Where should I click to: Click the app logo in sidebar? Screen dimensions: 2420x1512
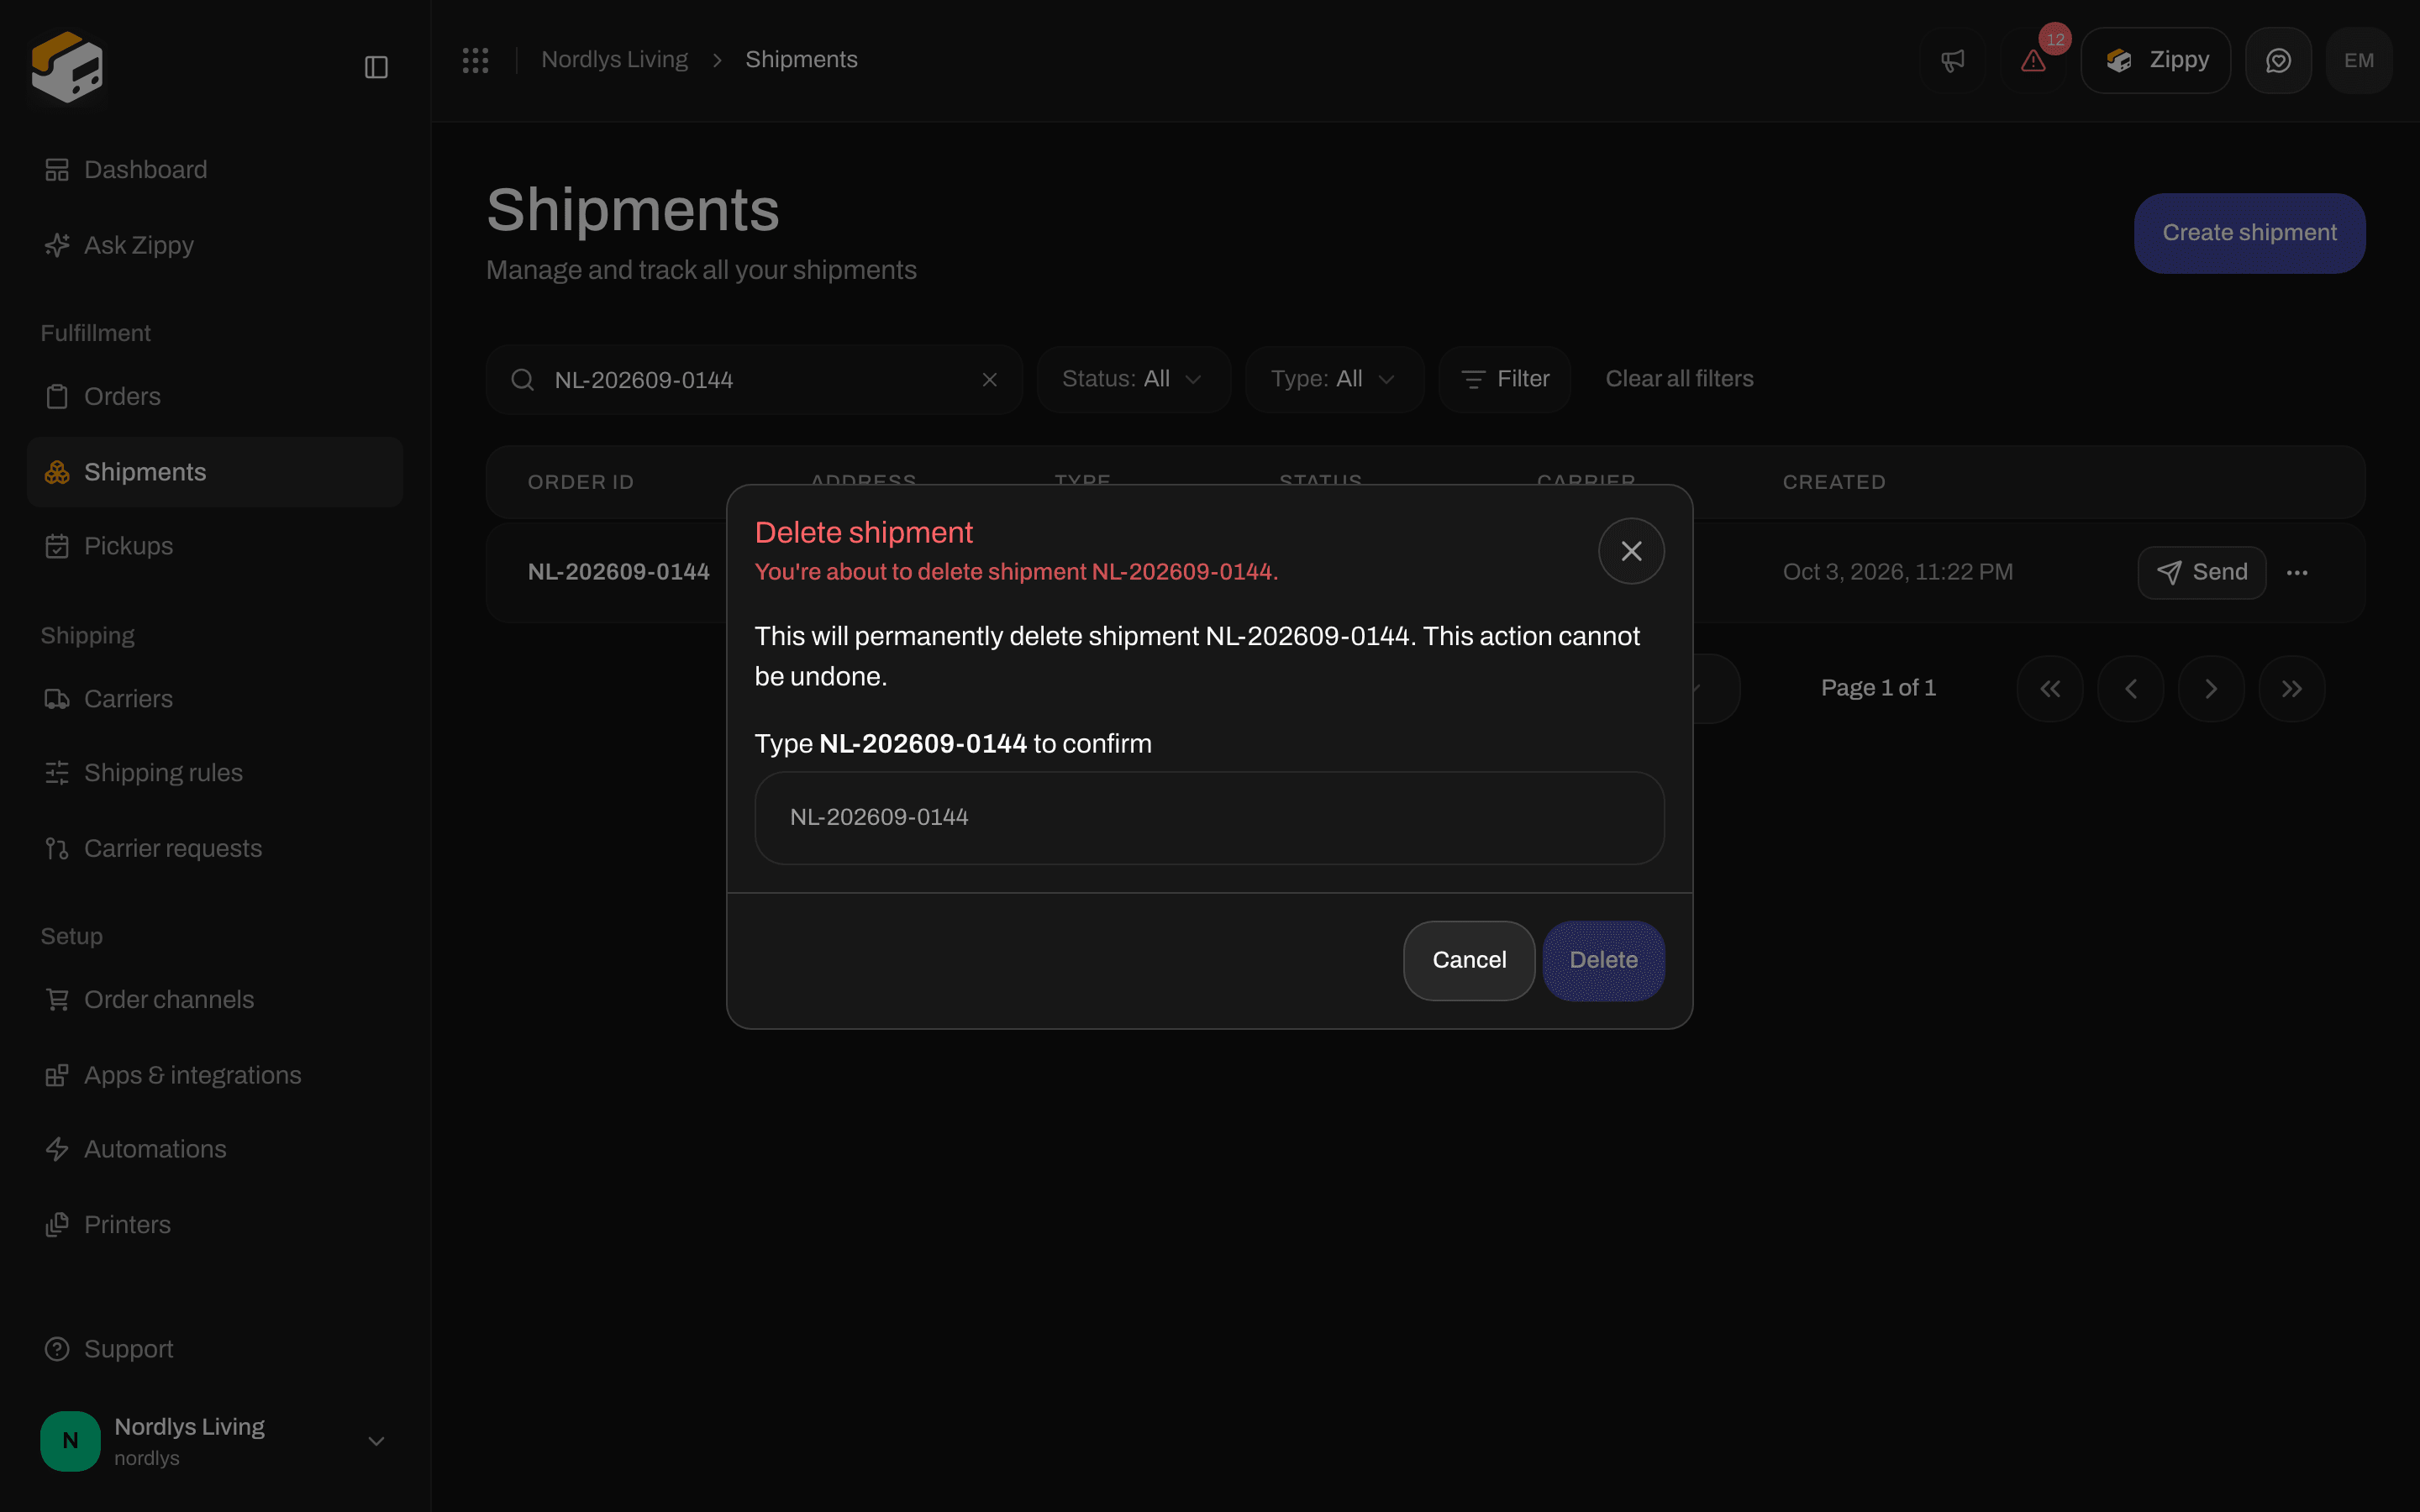67,67
